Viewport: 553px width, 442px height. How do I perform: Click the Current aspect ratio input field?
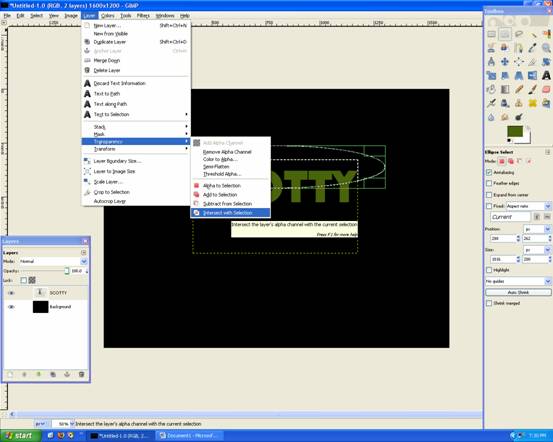(x=510, y=217)
